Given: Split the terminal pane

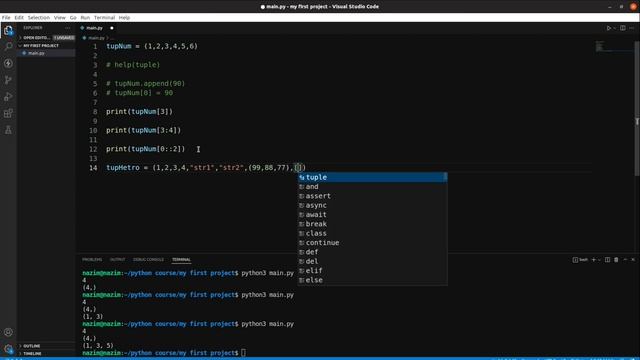Looking at the screenshot, I should tap(607, 260).
